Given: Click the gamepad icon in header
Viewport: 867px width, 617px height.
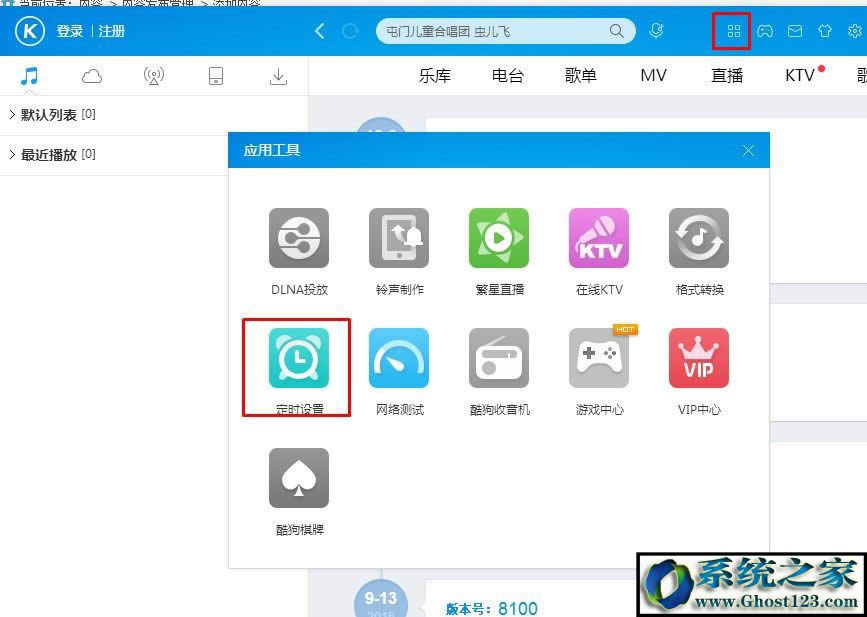Looking at the screenshot, I should point(765,31).
